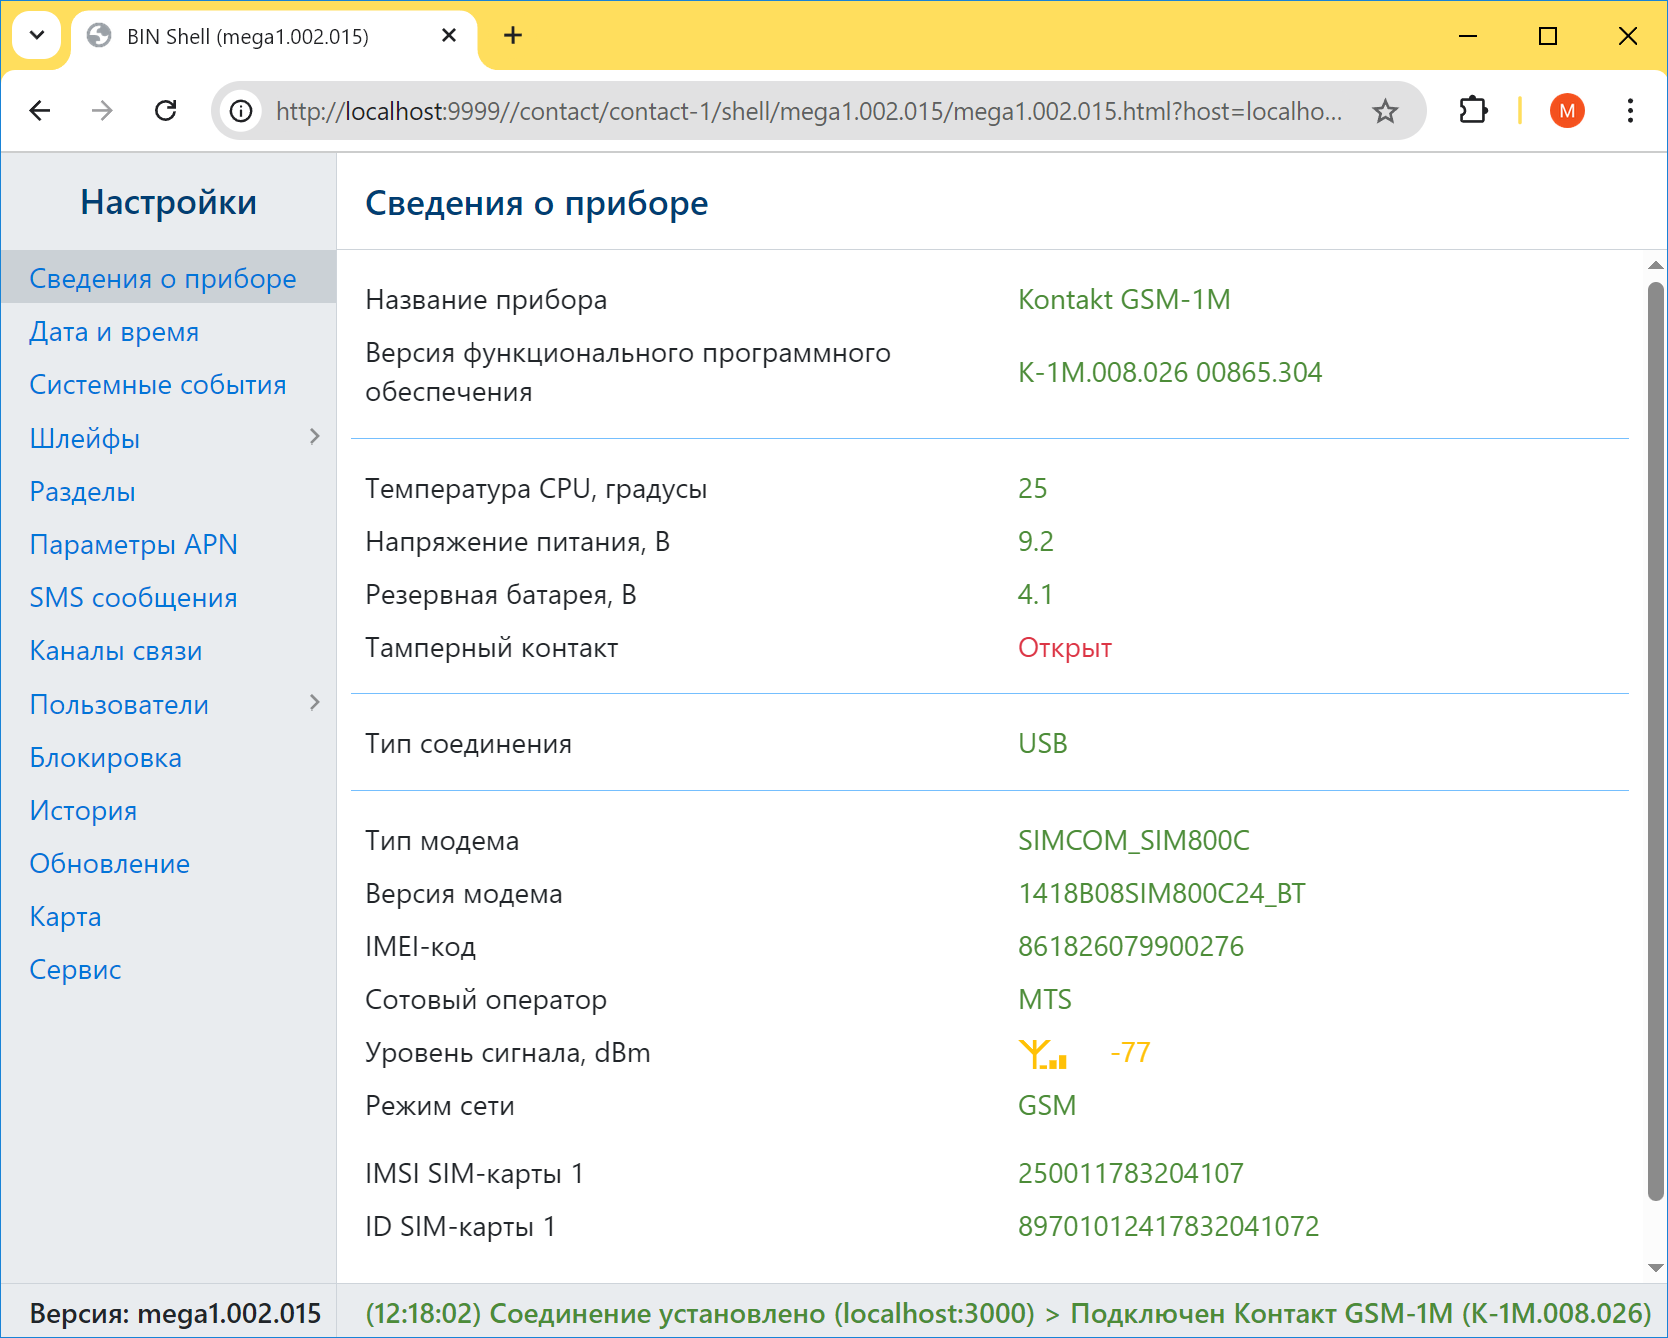
Task: Open the tab search dropdown
Action: click(x=37, y=36)
